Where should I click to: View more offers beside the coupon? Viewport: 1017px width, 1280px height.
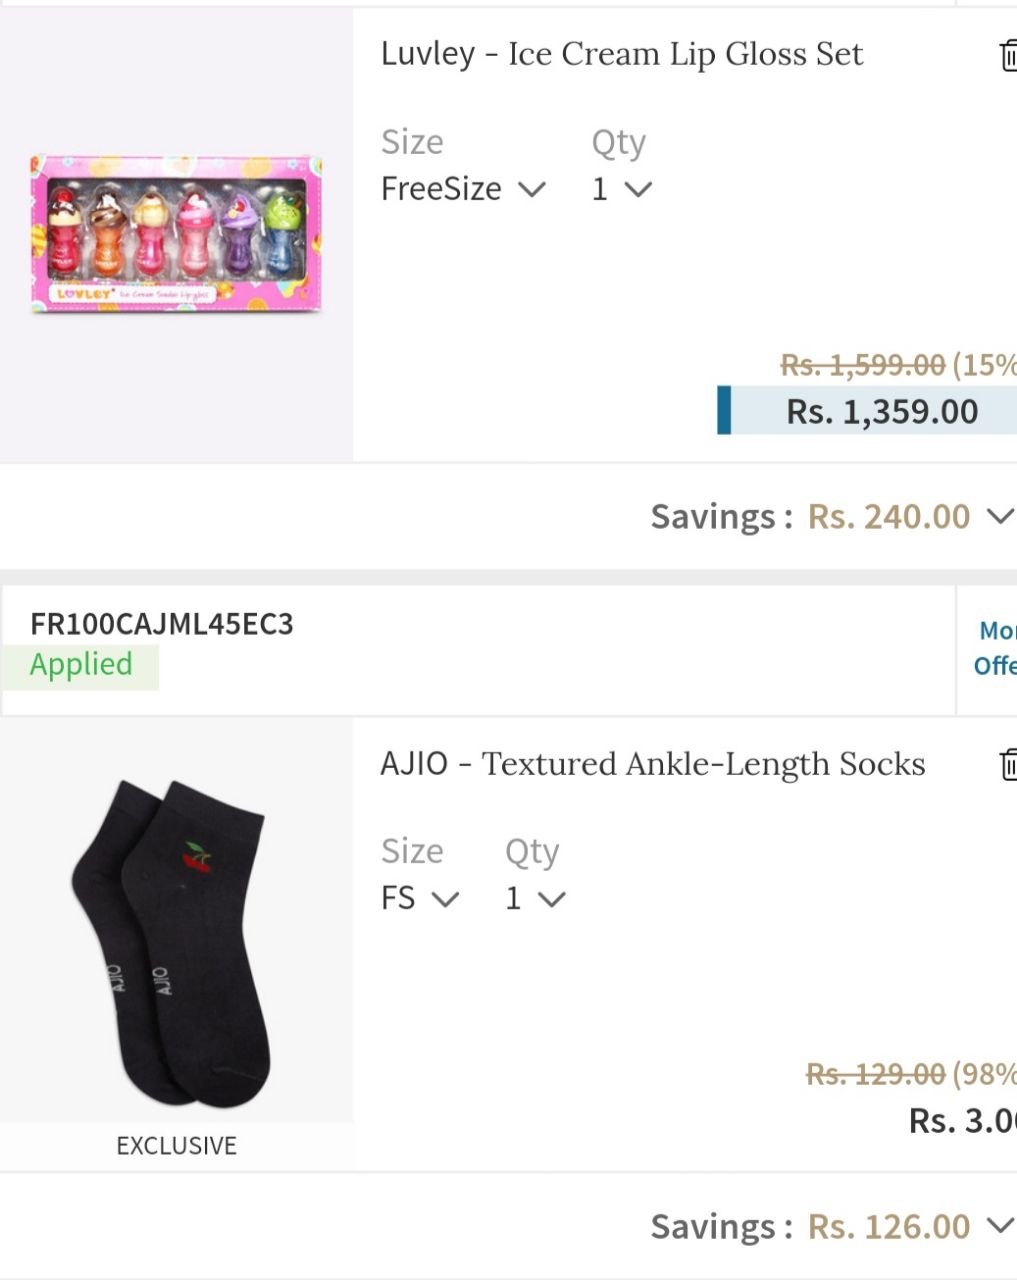pyautogui.click(x=995, y=648)
